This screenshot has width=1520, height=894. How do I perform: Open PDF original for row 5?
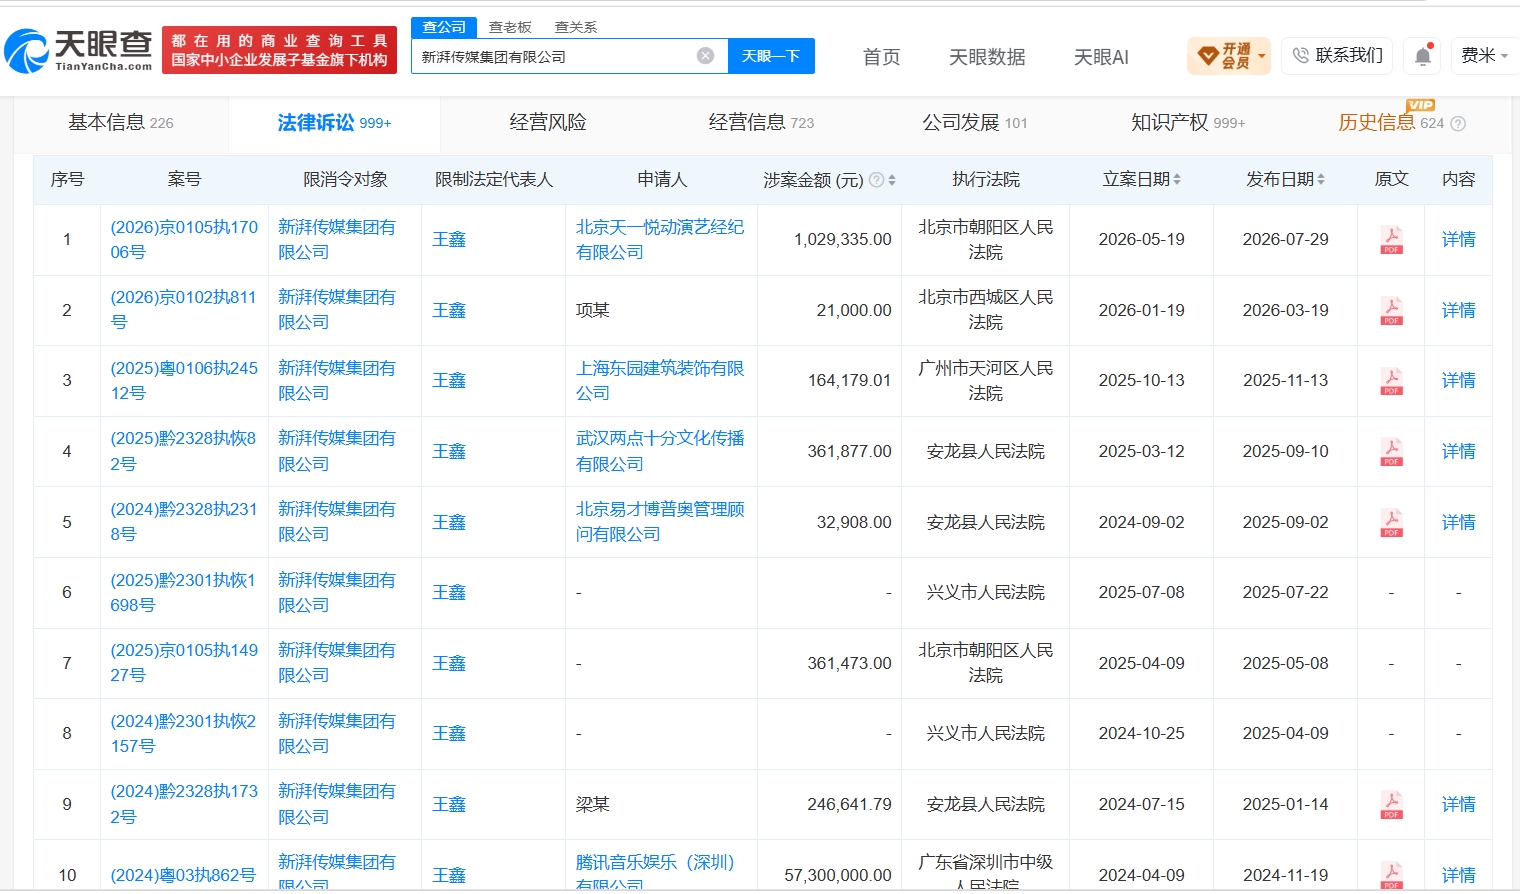tap(1391, 523)
